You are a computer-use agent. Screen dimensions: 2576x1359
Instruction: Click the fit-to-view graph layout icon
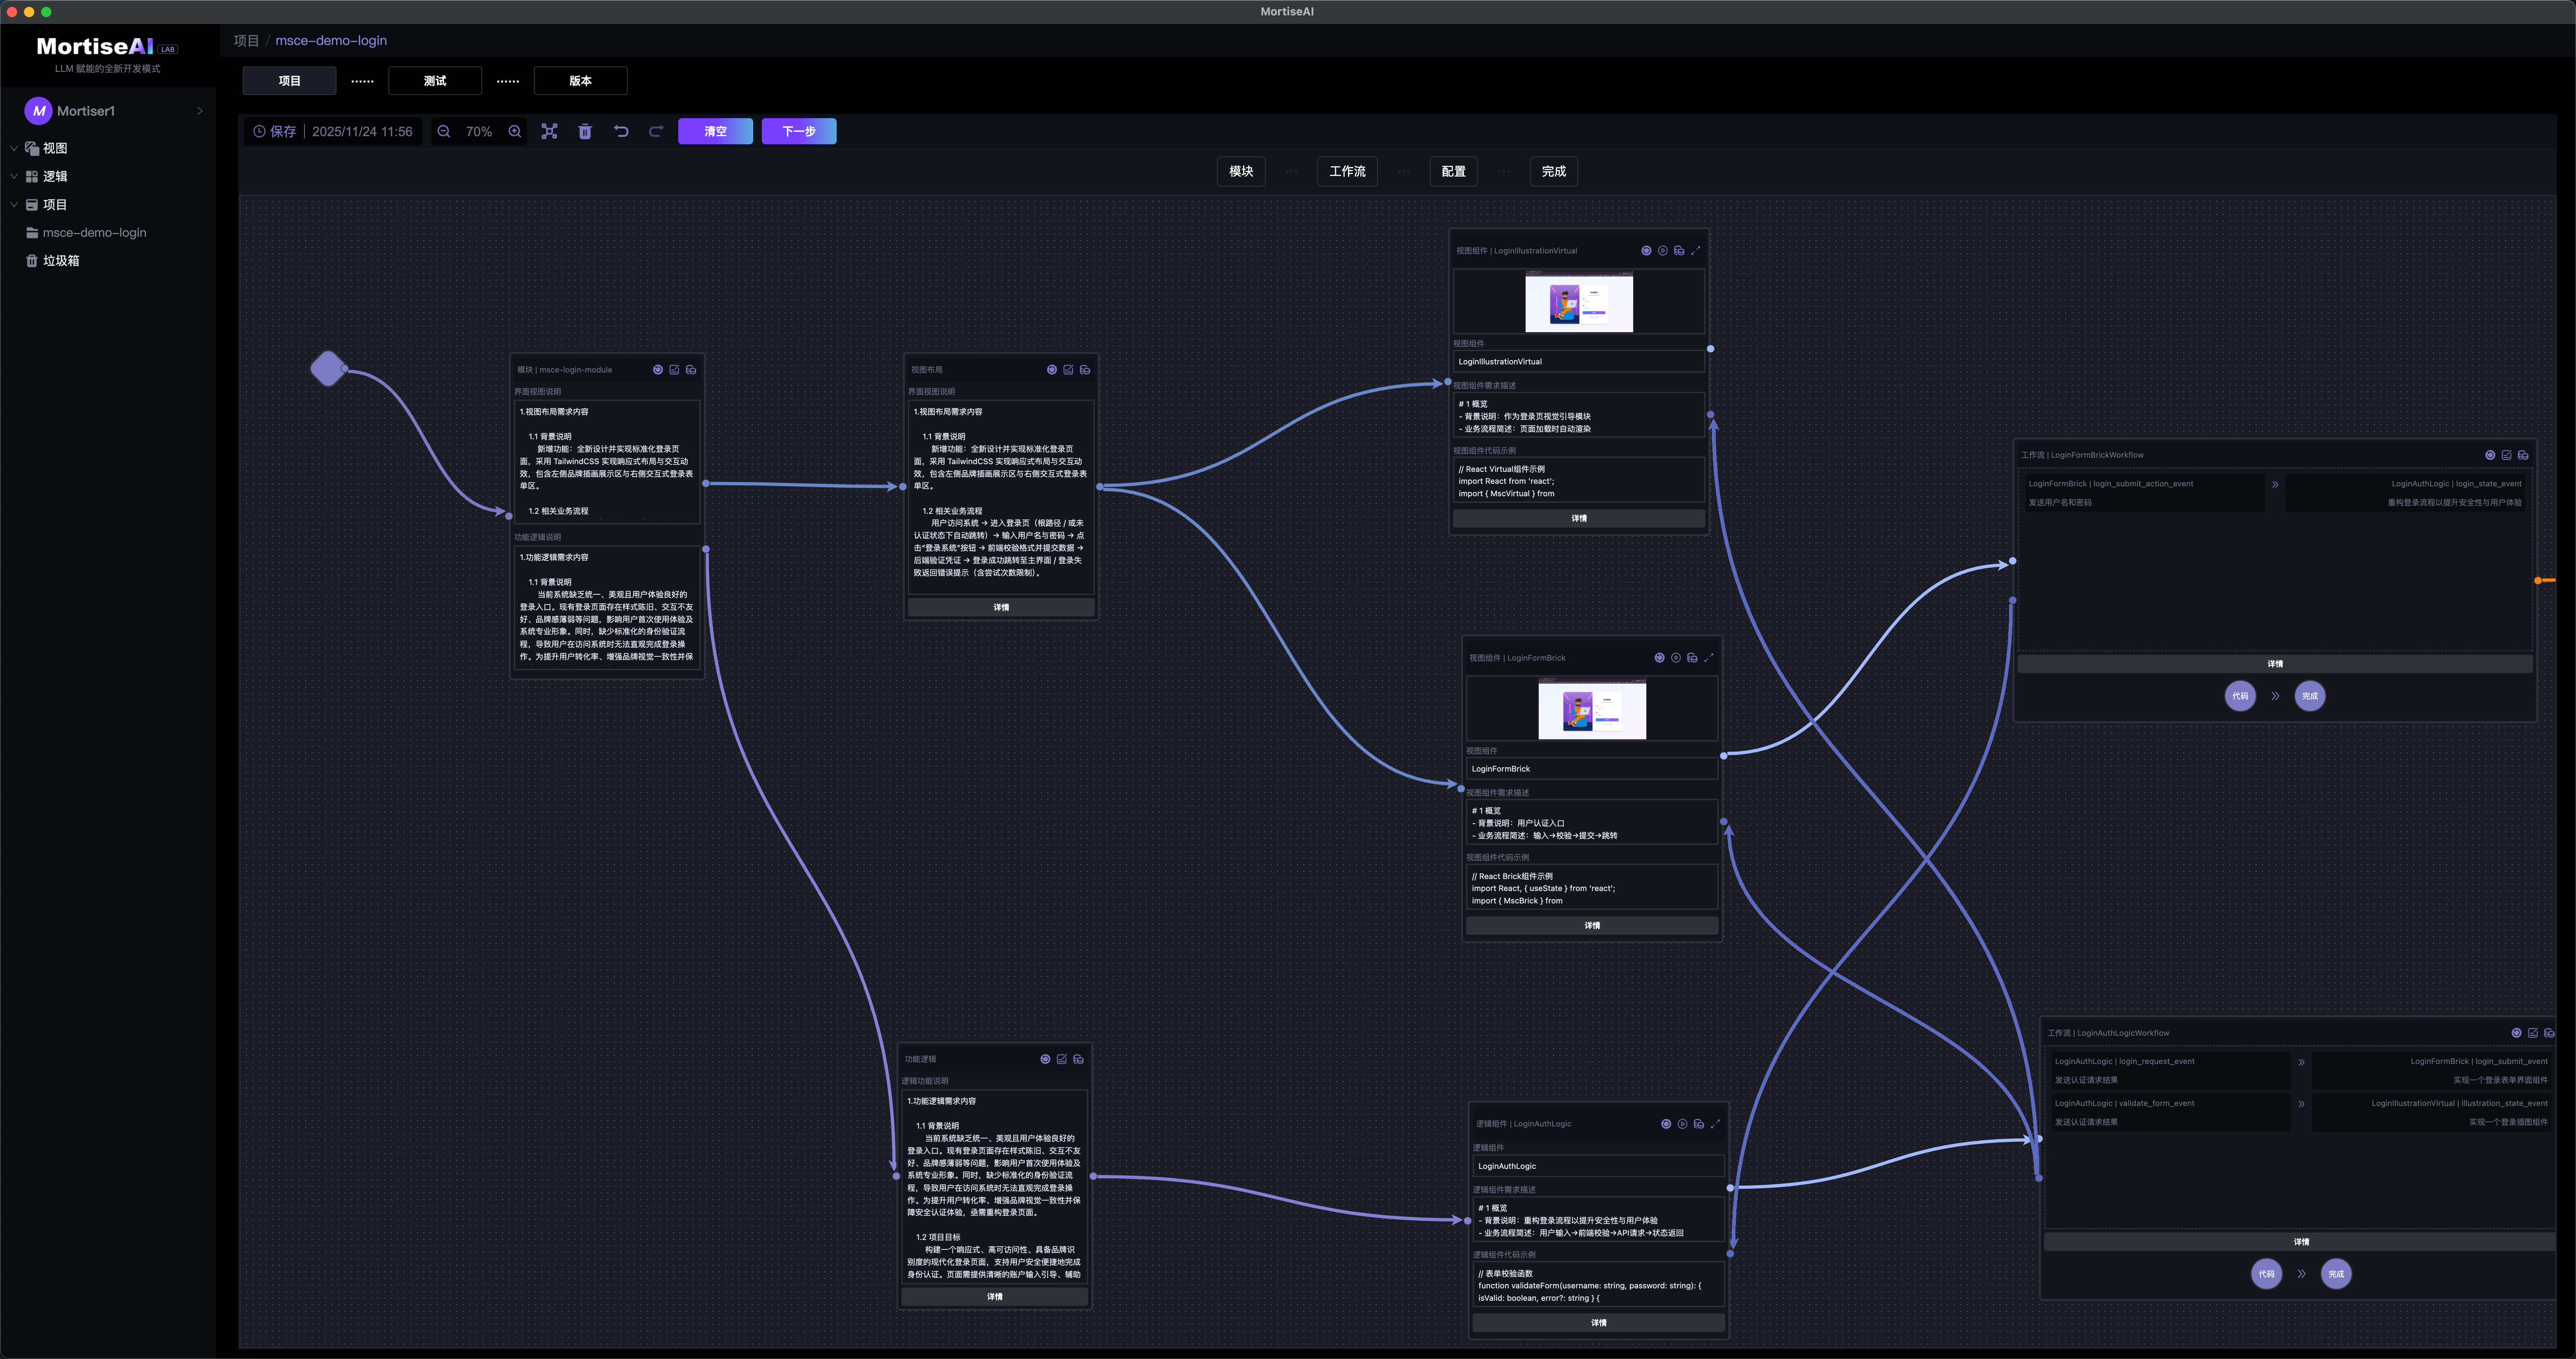(549, 132)
